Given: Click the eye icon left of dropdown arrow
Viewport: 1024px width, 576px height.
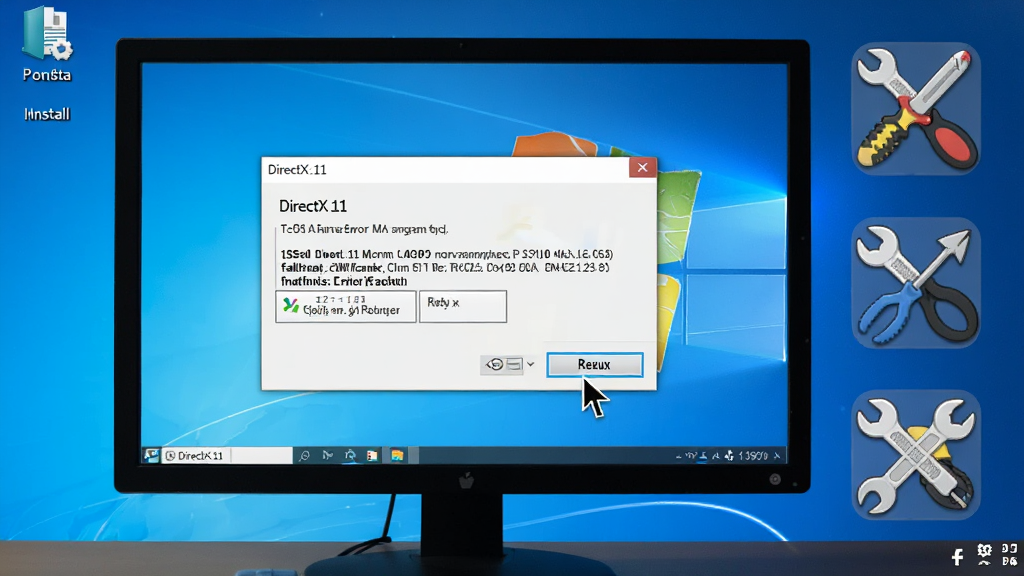Looking at the screenshot, I should pyautogui.click(x=495, y=364).
